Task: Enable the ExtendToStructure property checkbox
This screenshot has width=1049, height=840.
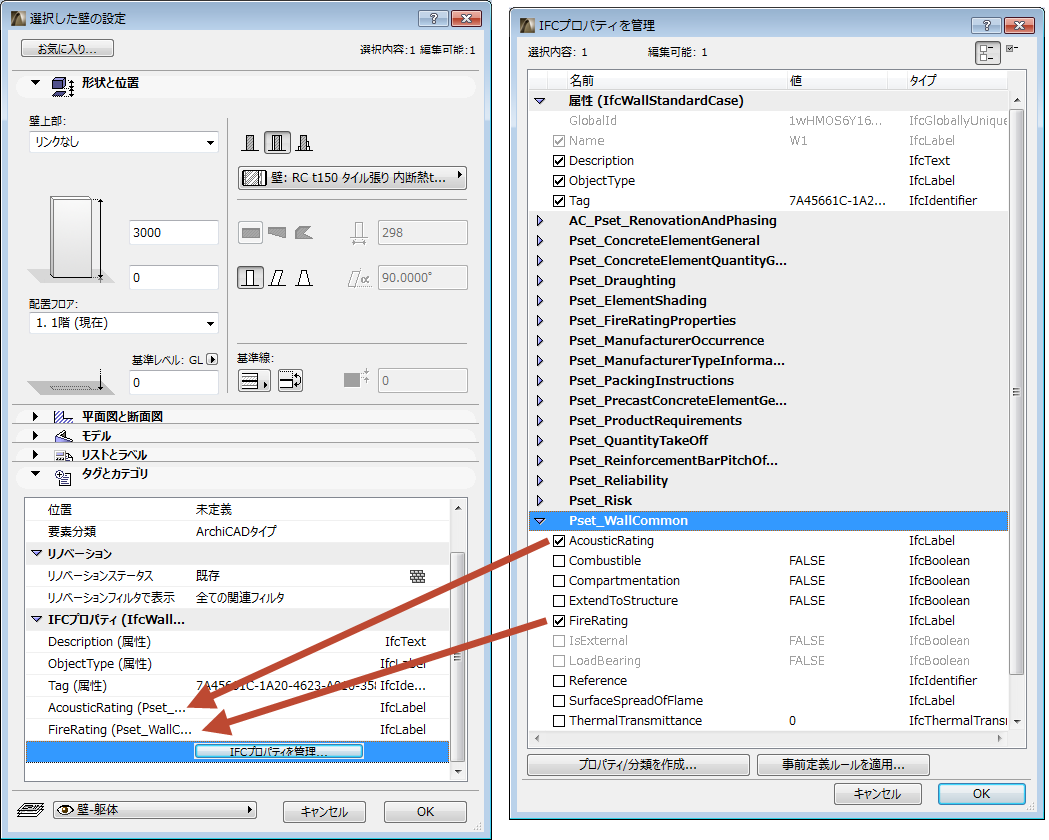Action: [559, 601]
